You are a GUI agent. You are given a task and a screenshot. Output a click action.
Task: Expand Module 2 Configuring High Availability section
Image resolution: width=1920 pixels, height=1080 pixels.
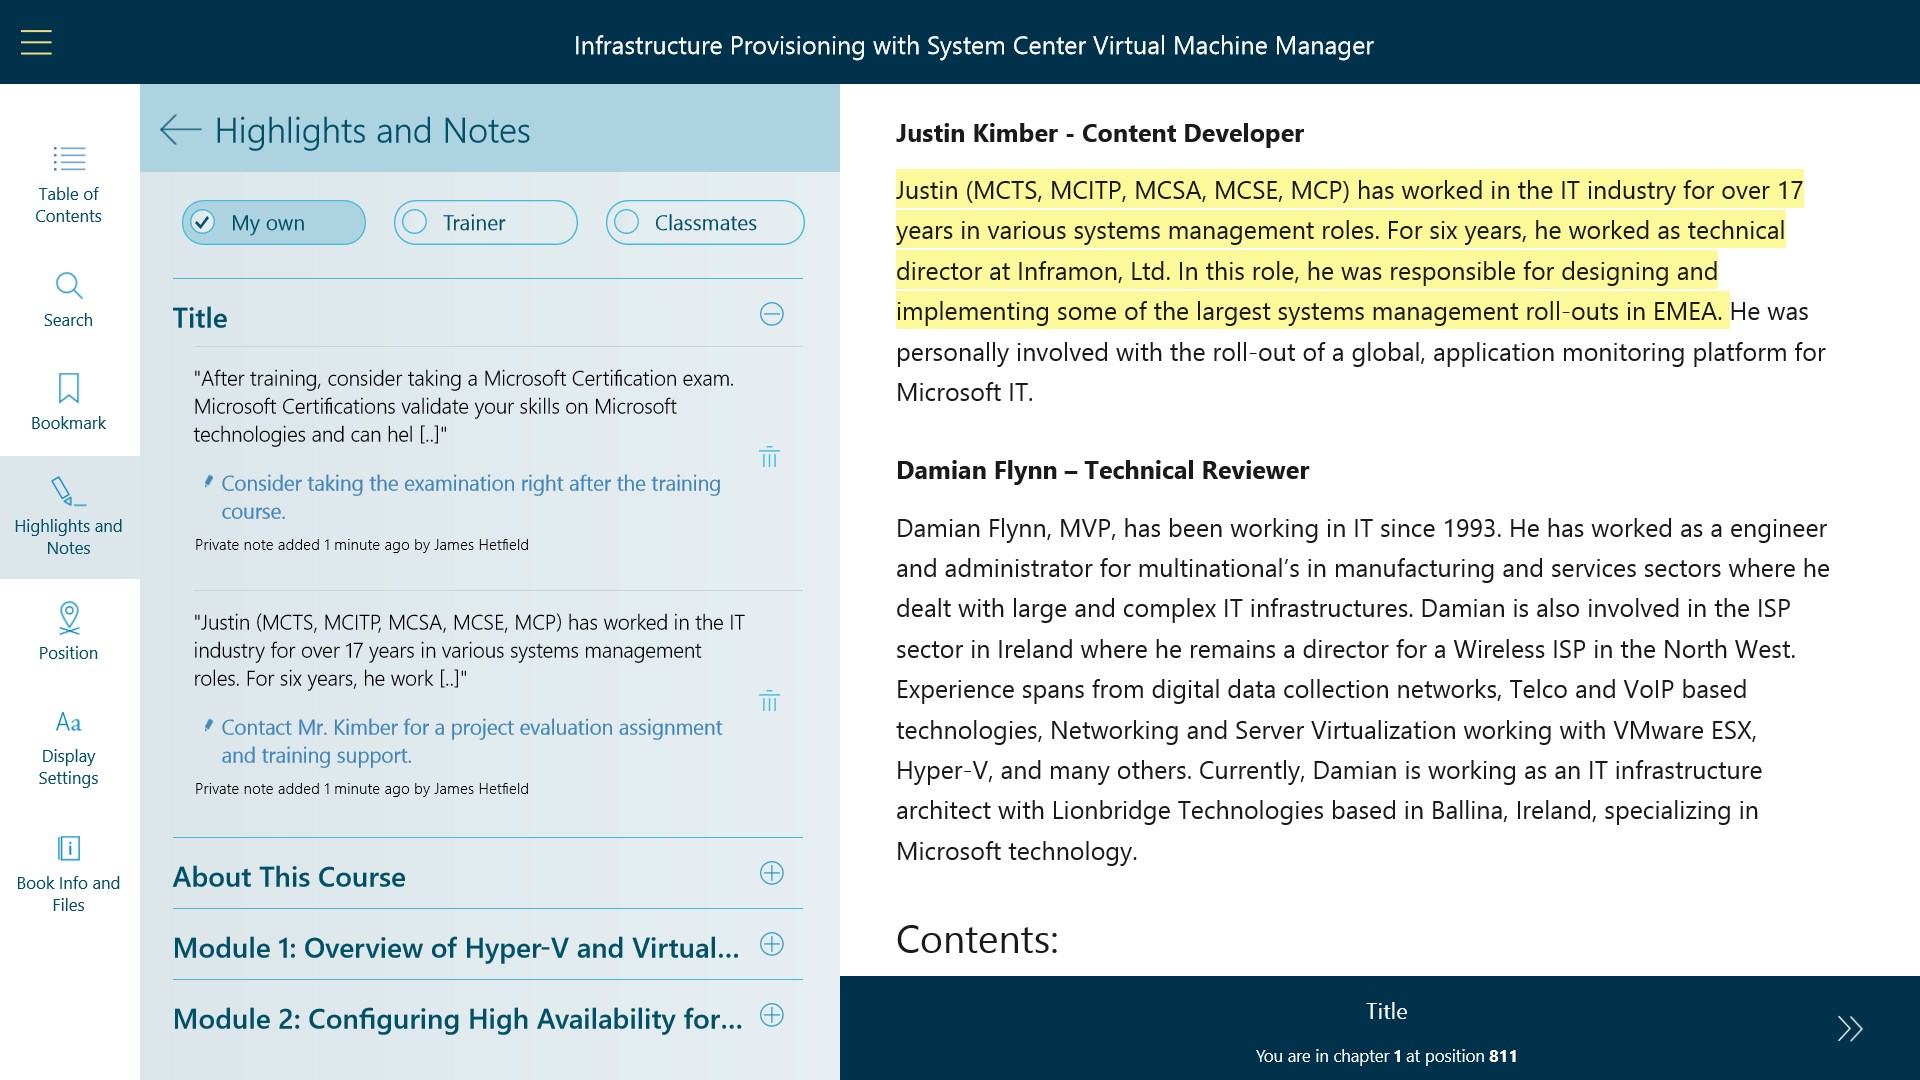point(771,1015)
